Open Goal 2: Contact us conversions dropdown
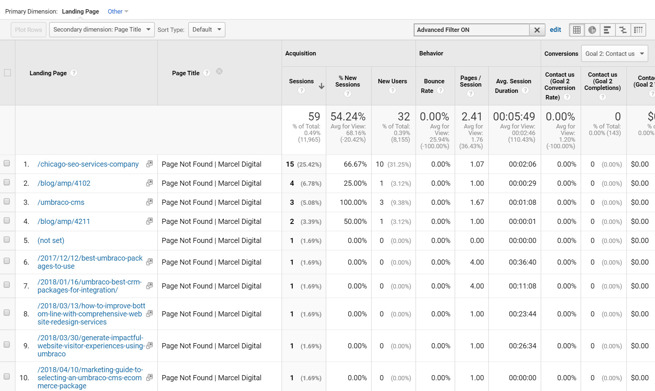Image resolution: width=655 pixels, height=391 pixels. [x=614, y=53]
